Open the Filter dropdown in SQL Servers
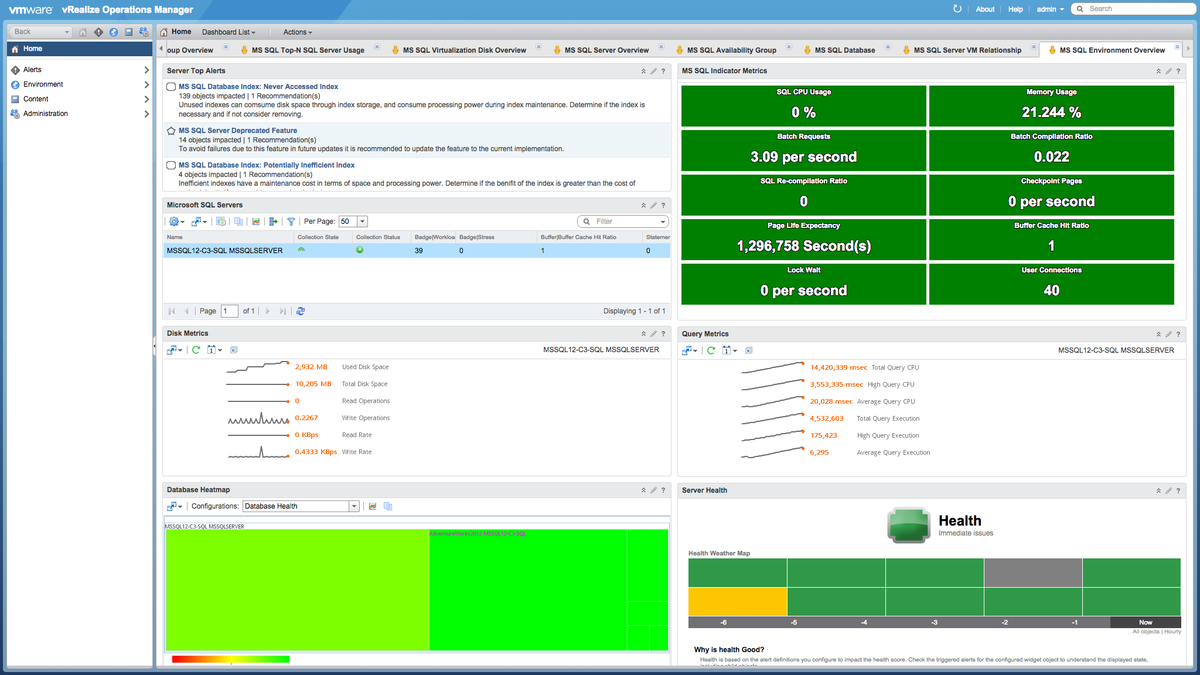 tap(662, 221)
